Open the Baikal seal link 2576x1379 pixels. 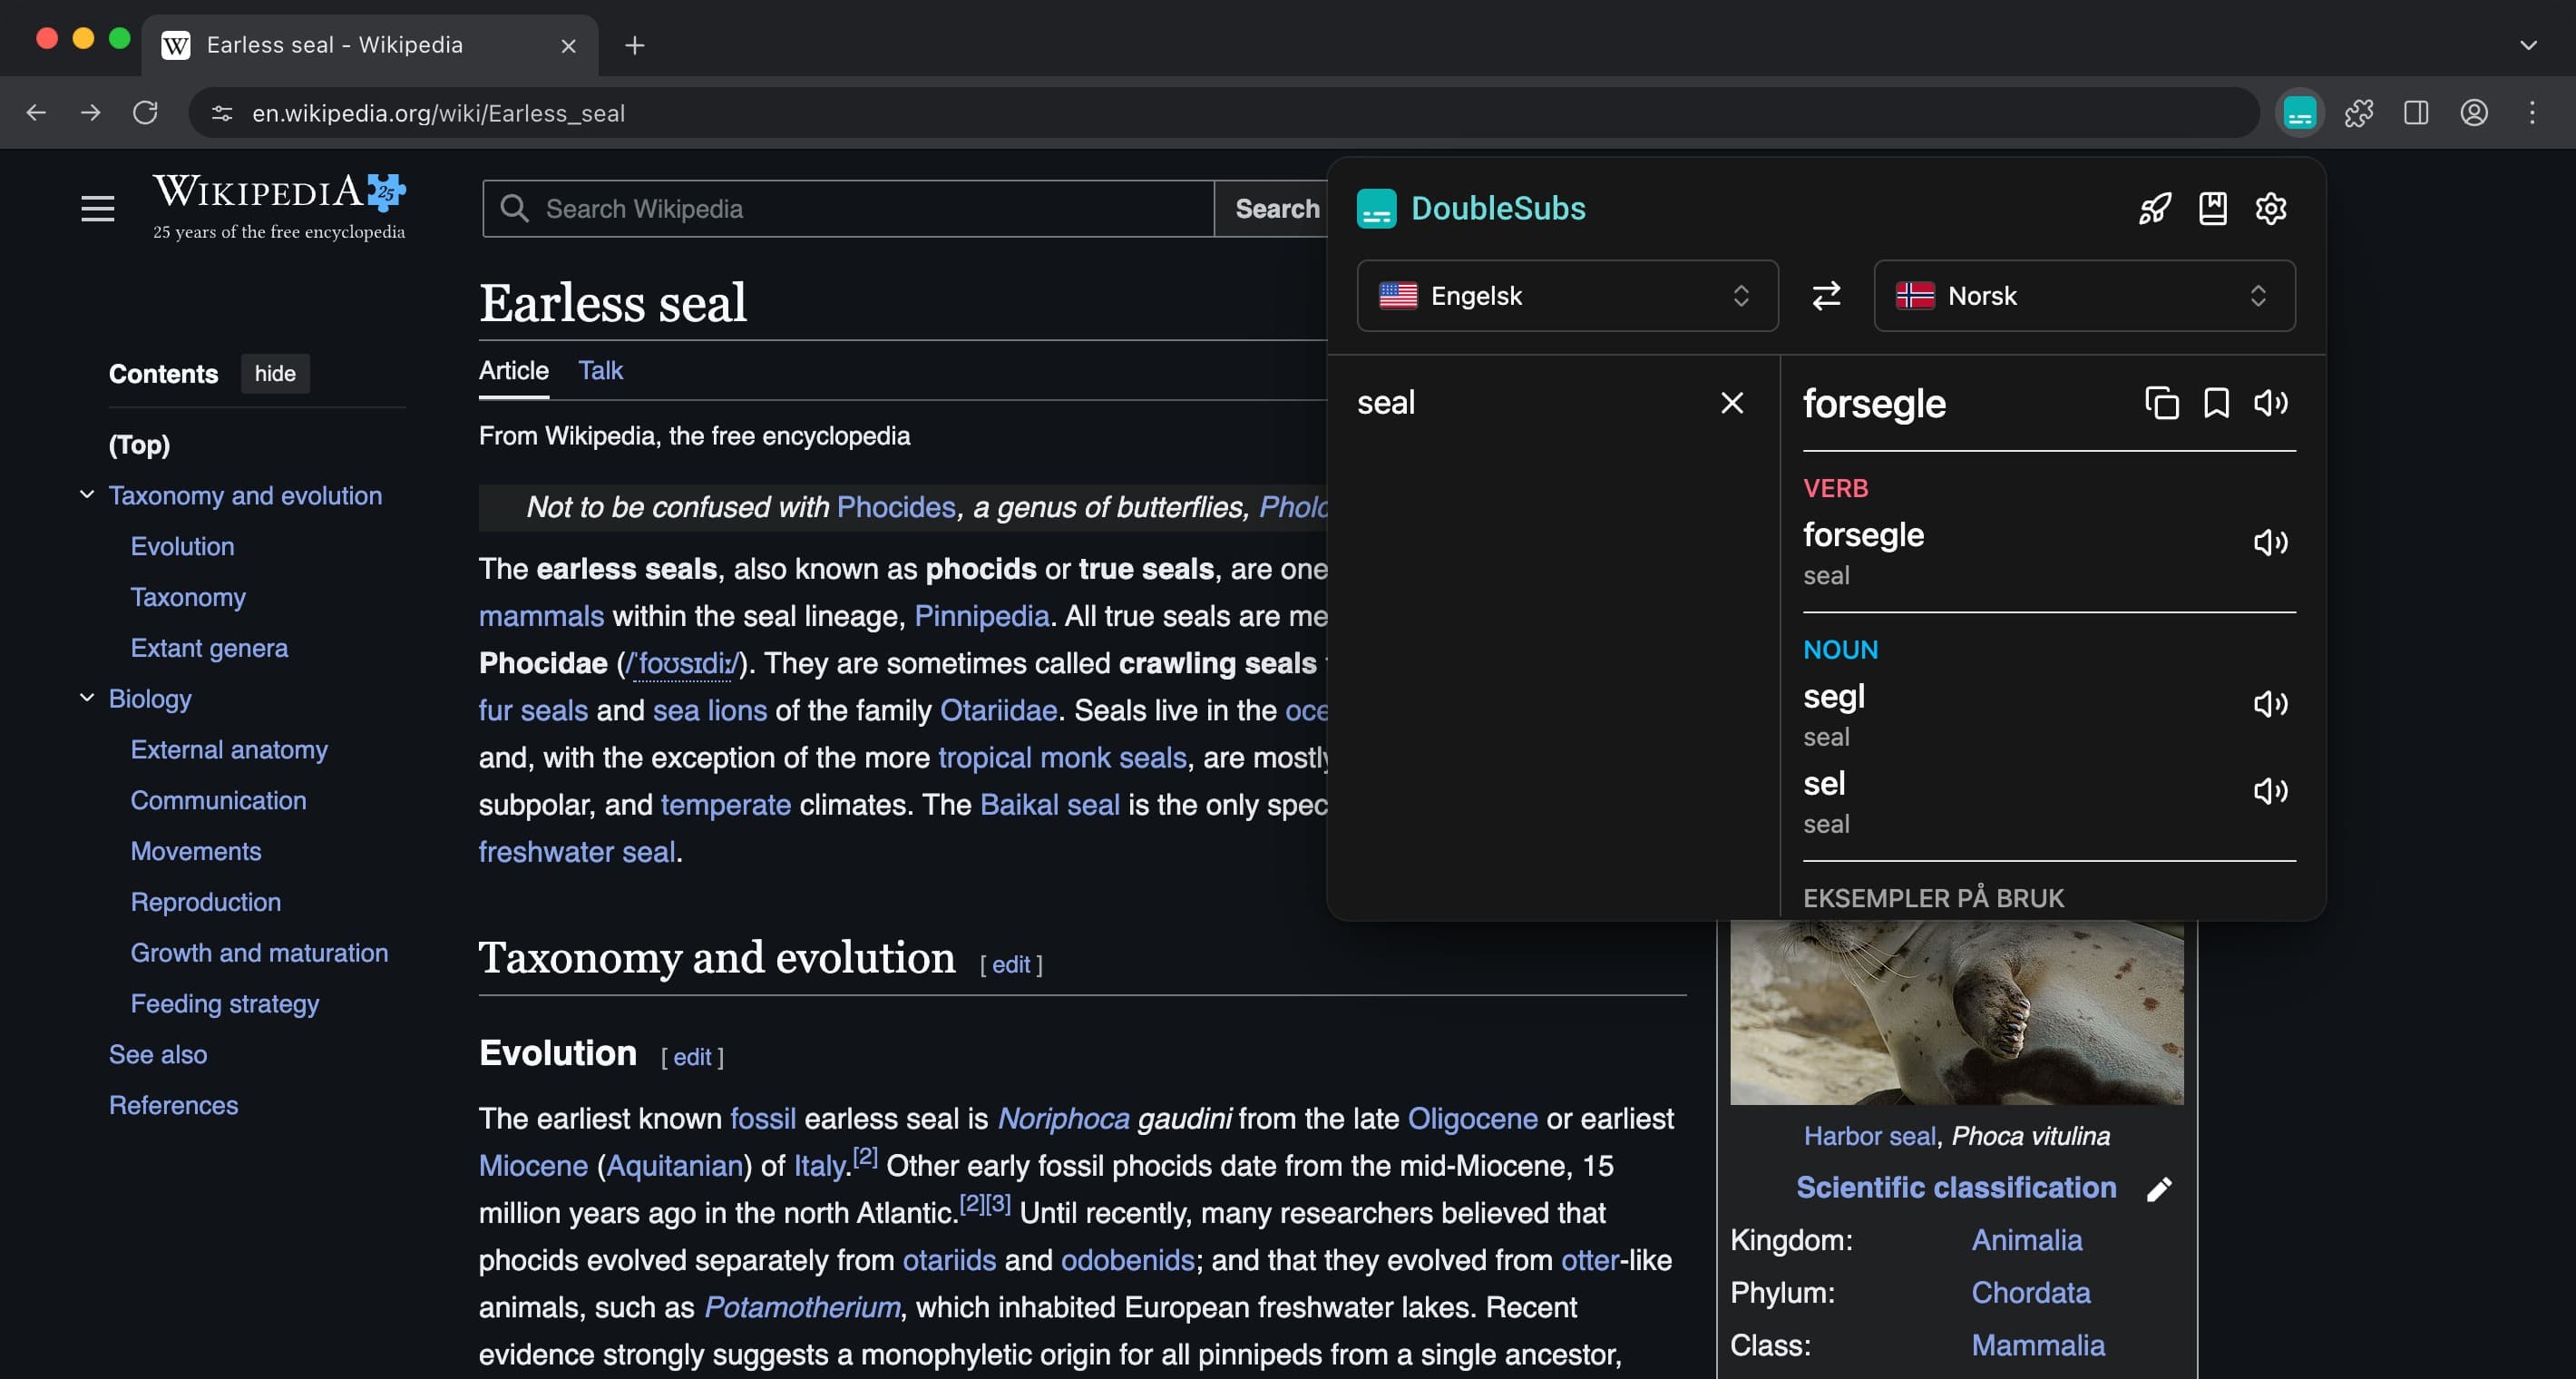tap(1050, 805)
